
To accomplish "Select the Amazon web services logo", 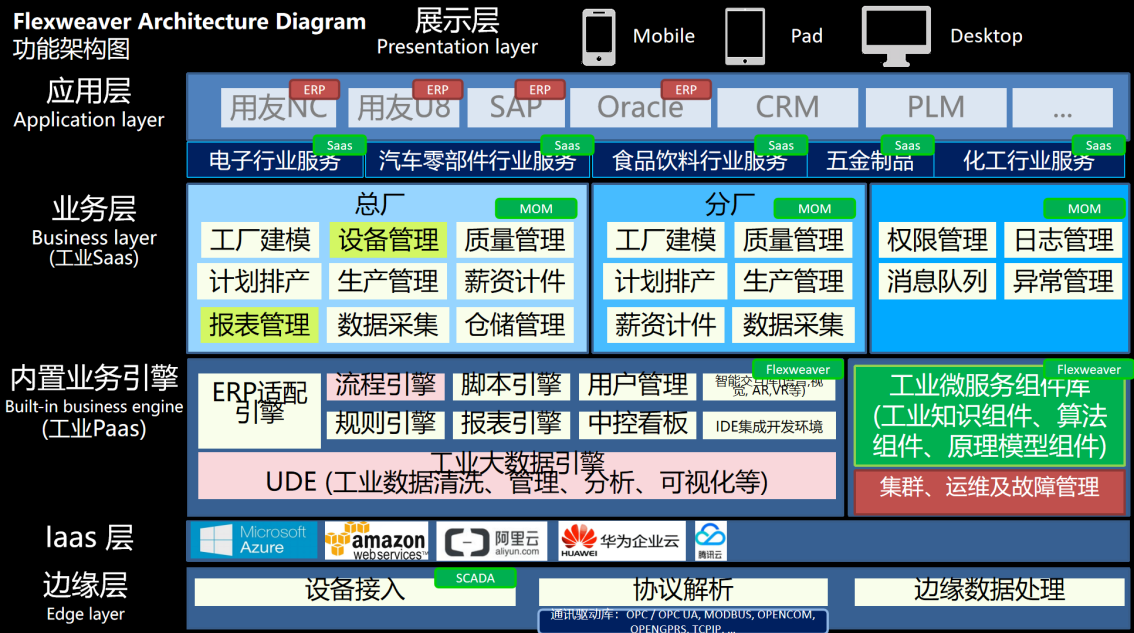I will coord(376,540).
